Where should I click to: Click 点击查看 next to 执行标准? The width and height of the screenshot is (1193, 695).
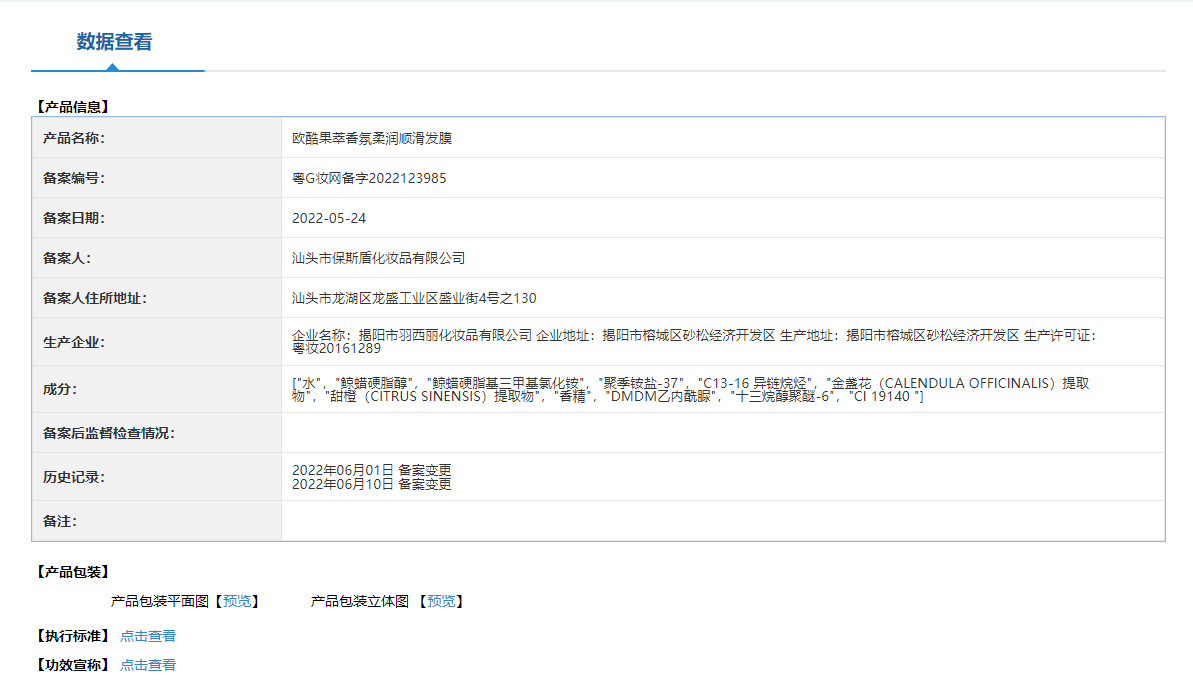pyautogui.click(x=147, y=635)
